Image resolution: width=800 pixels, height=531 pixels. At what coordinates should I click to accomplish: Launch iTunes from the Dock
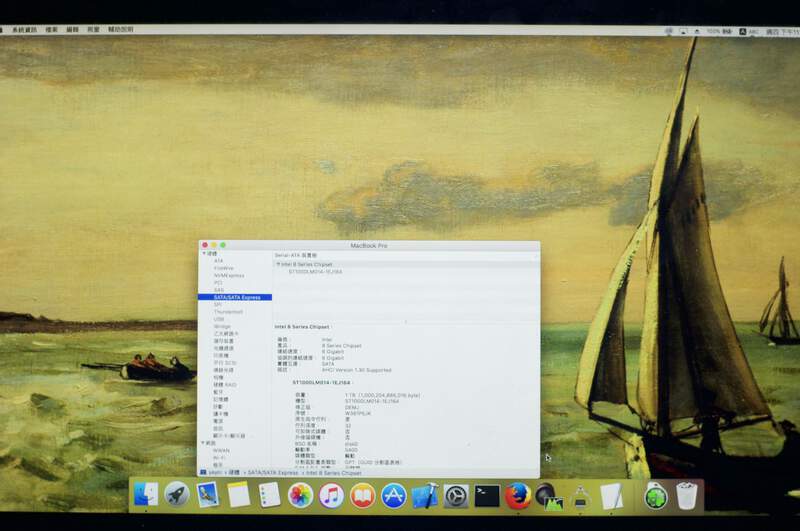tap(332, 496)
